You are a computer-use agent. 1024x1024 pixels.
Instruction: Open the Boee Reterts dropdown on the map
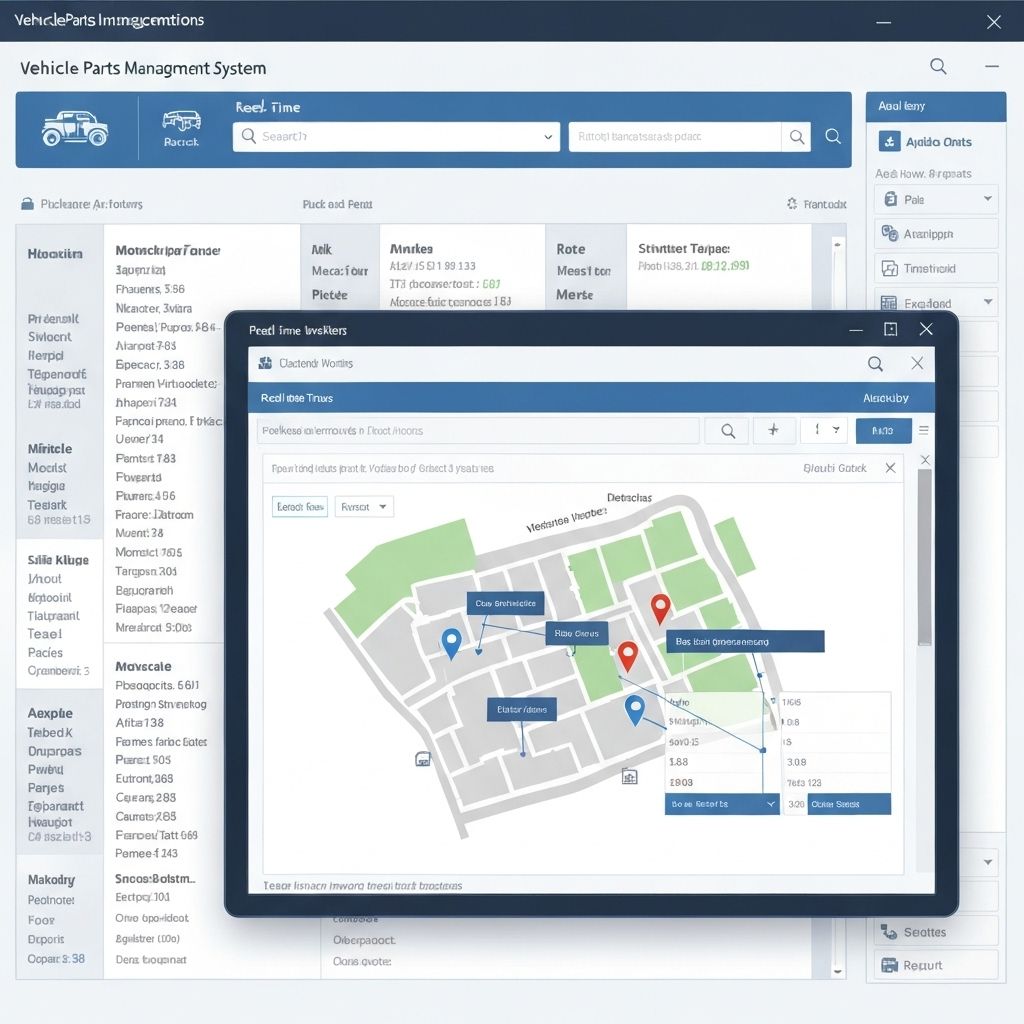769,804
